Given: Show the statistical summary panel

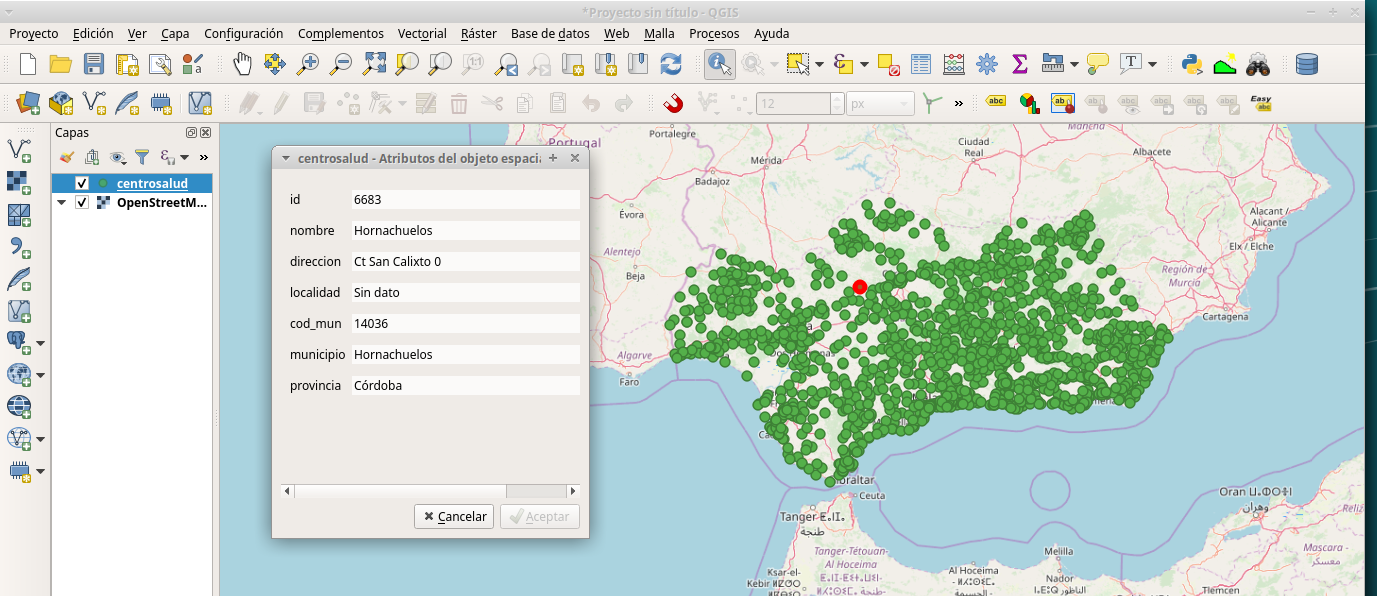Looking at the screenshot, I should coord(1019,63).
